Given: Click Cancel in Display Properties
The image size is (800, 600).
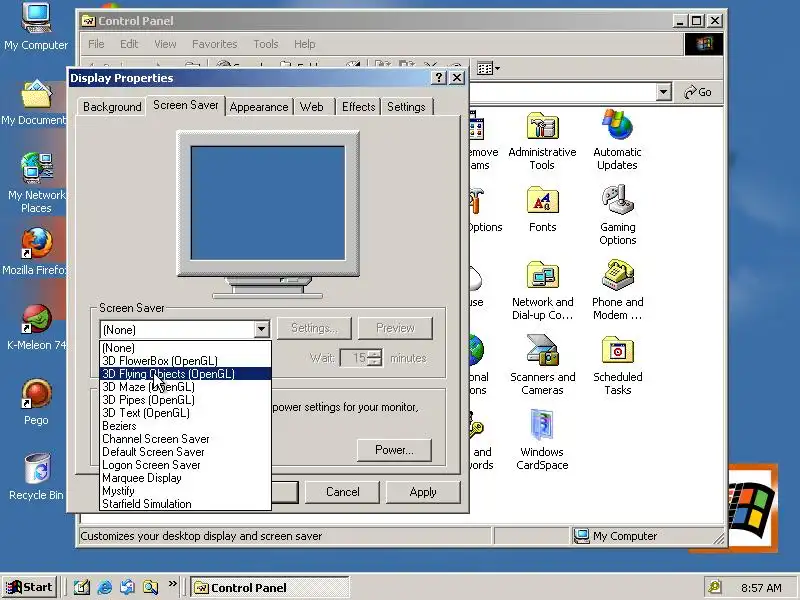Looking at the screenshot, I should (343, 492).
